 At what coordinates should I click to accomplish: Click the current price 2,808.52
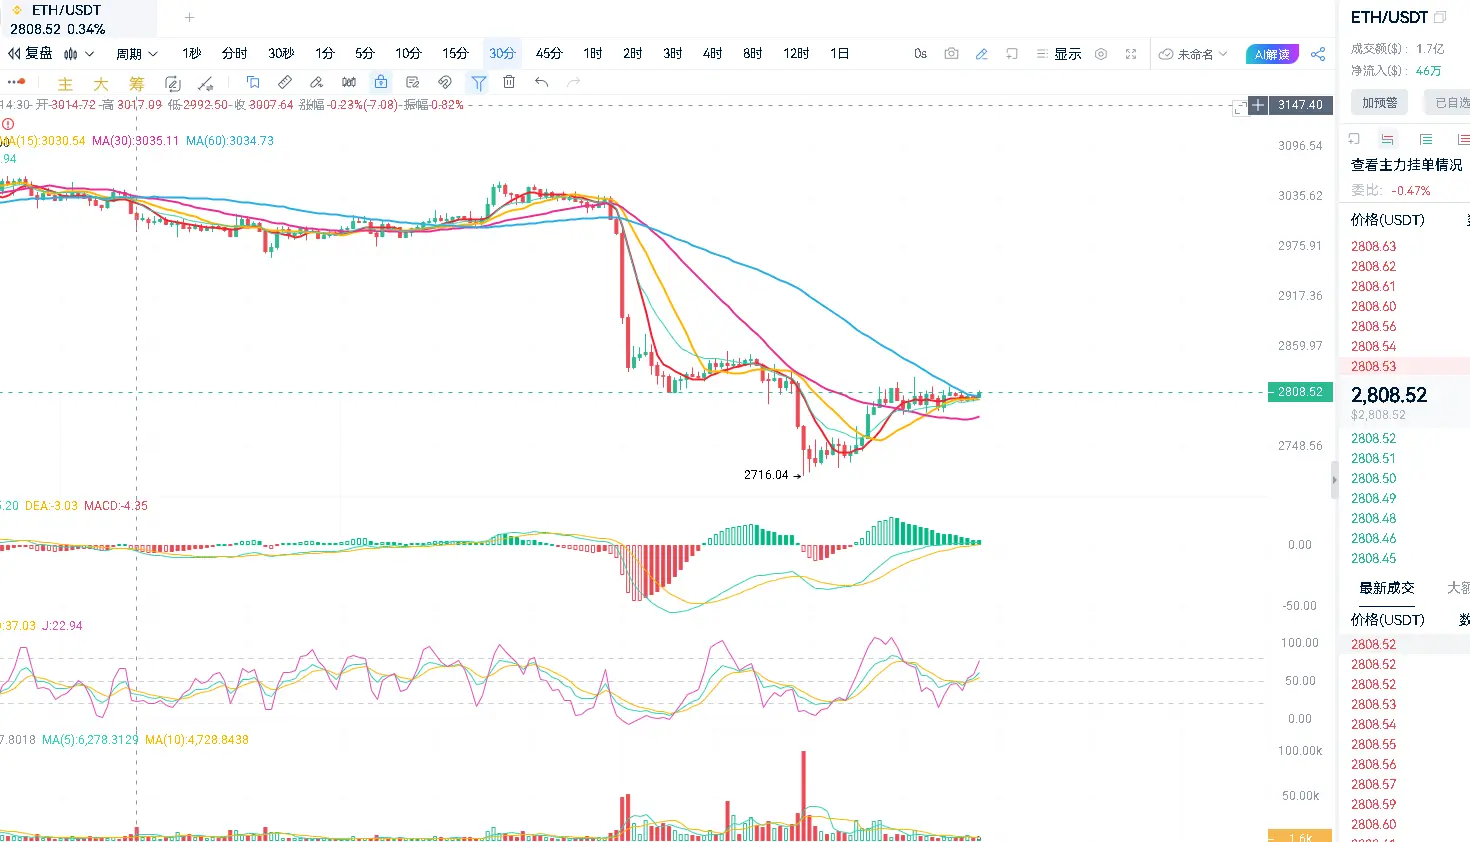tap(1389, 395)
